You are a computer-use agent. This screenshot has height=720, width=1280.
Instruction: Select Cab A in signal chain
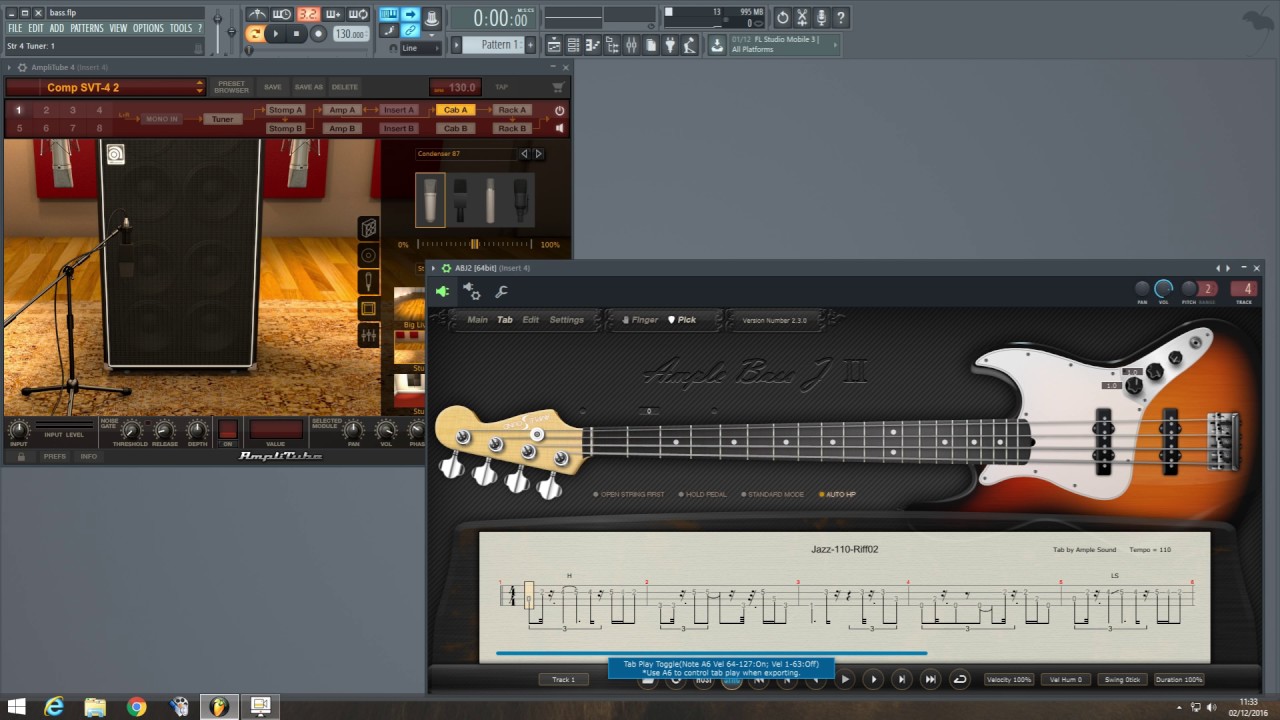455,110
